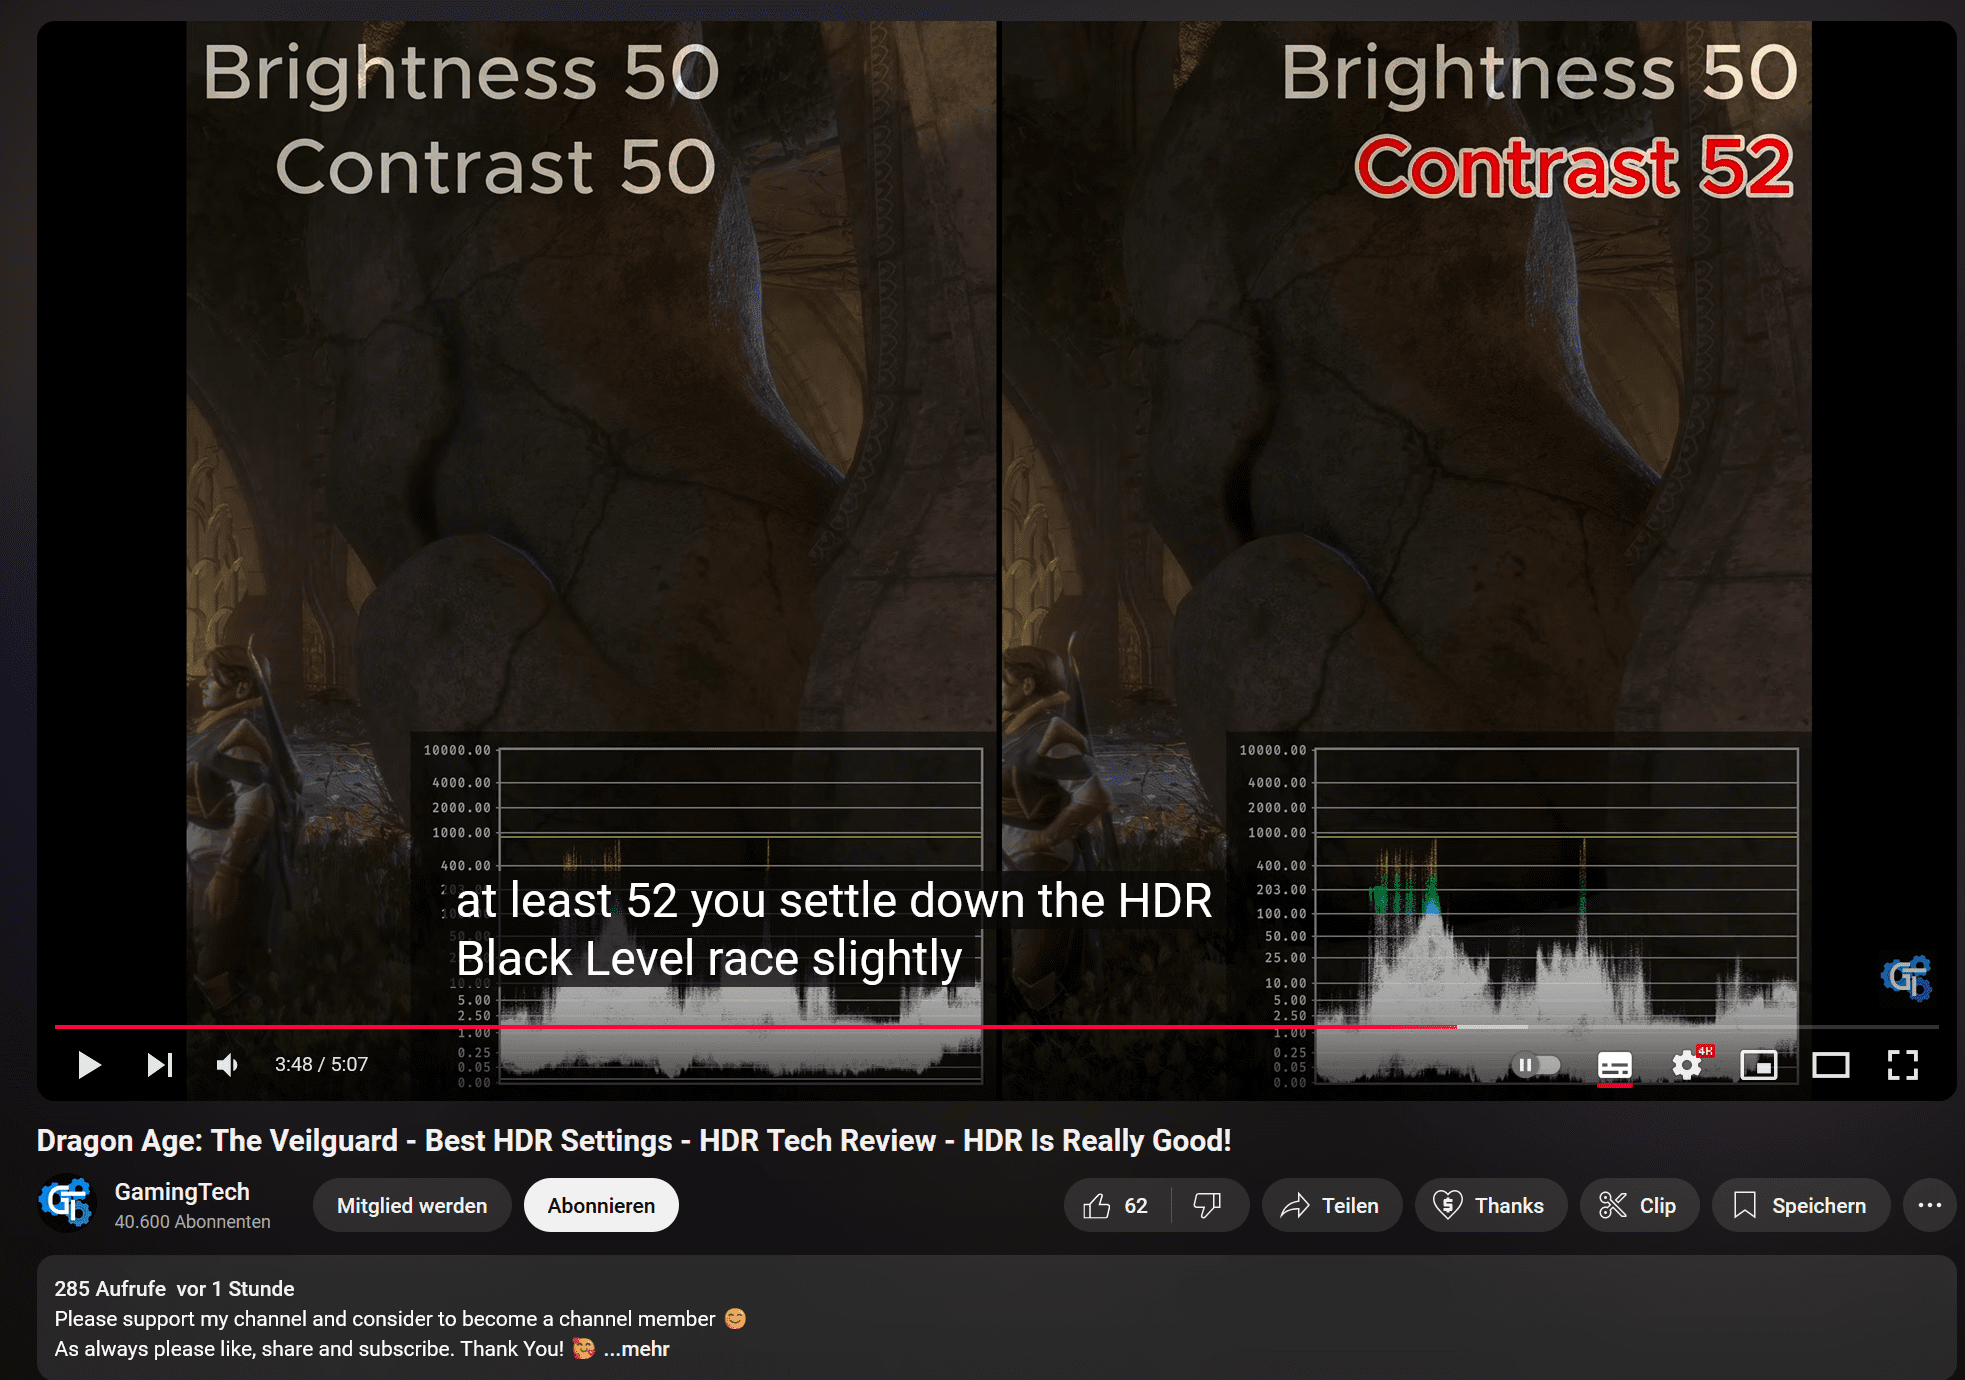Viewport: 1965px width, 1380px height.
Task: Click the 285 Aufrufe vor 1 Stunde text
Action: pyautogui.click(x=174, y=1289)
